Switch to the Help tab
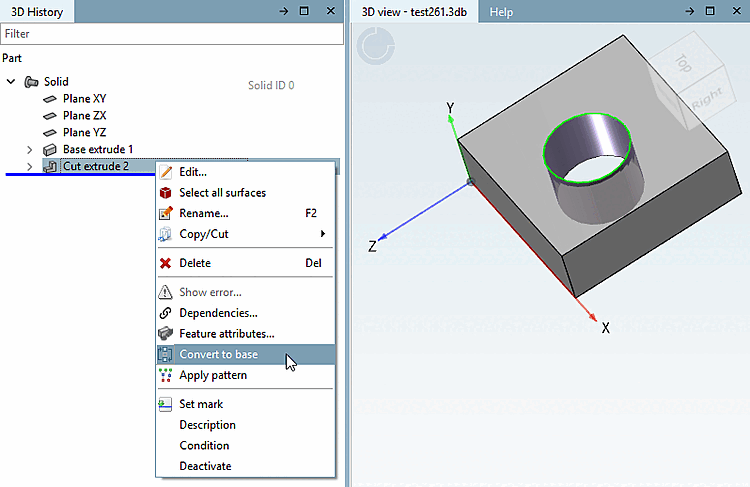 (501, 12)
